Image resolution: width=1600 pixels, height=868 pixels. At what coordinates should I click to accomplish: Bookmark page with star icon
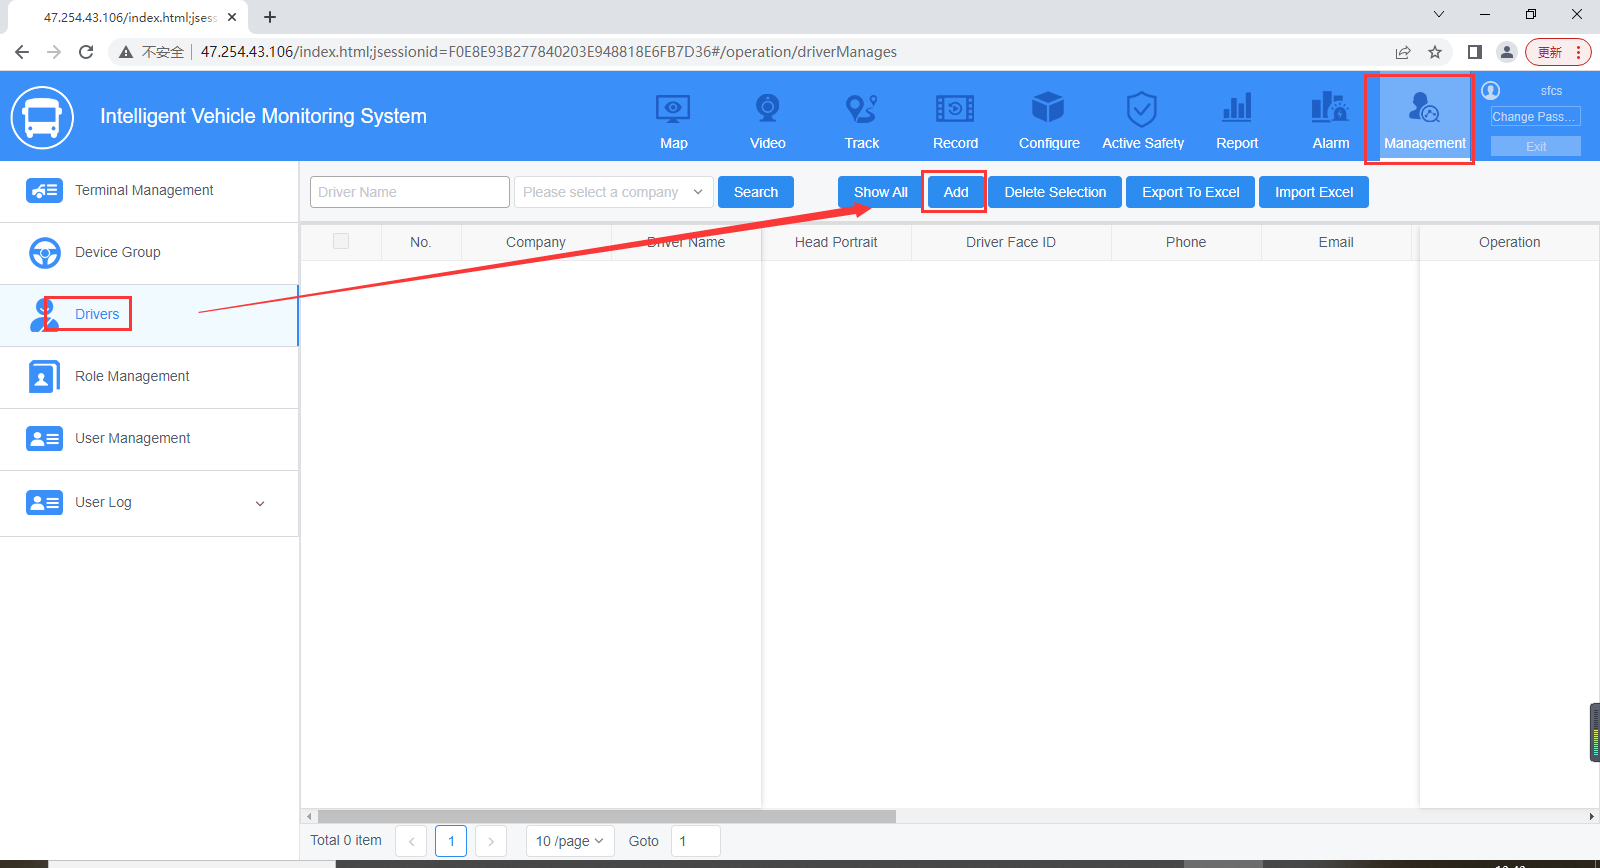[1435, 52]
